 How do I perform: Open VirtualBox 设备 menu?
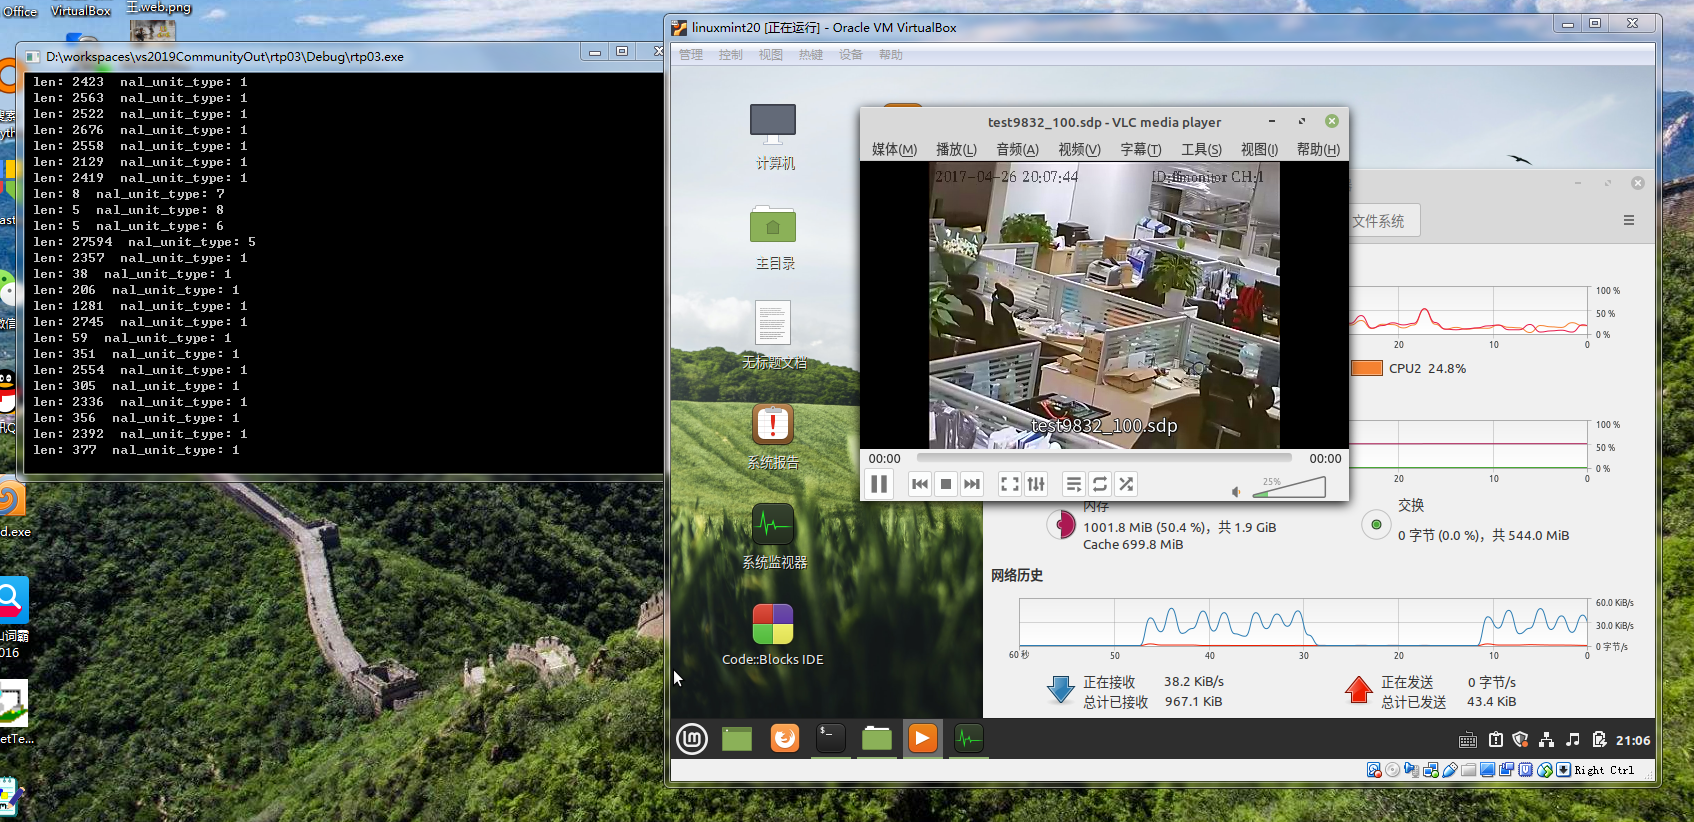pyautogui.click(x=851, y=55)
